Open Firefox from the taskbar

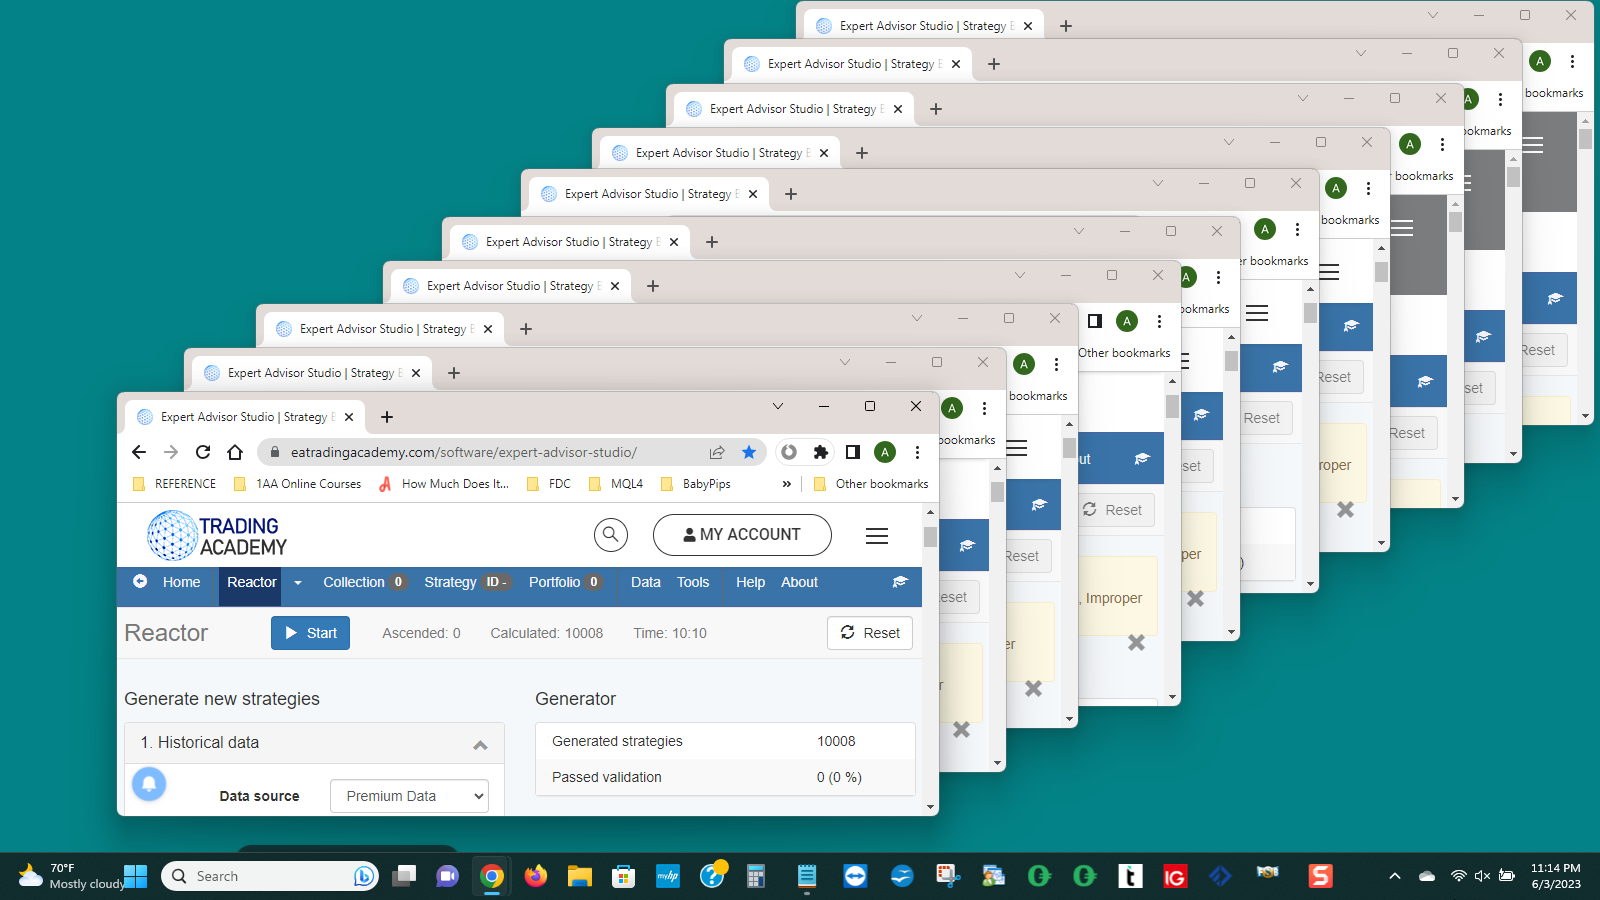[x=536, y=876]
